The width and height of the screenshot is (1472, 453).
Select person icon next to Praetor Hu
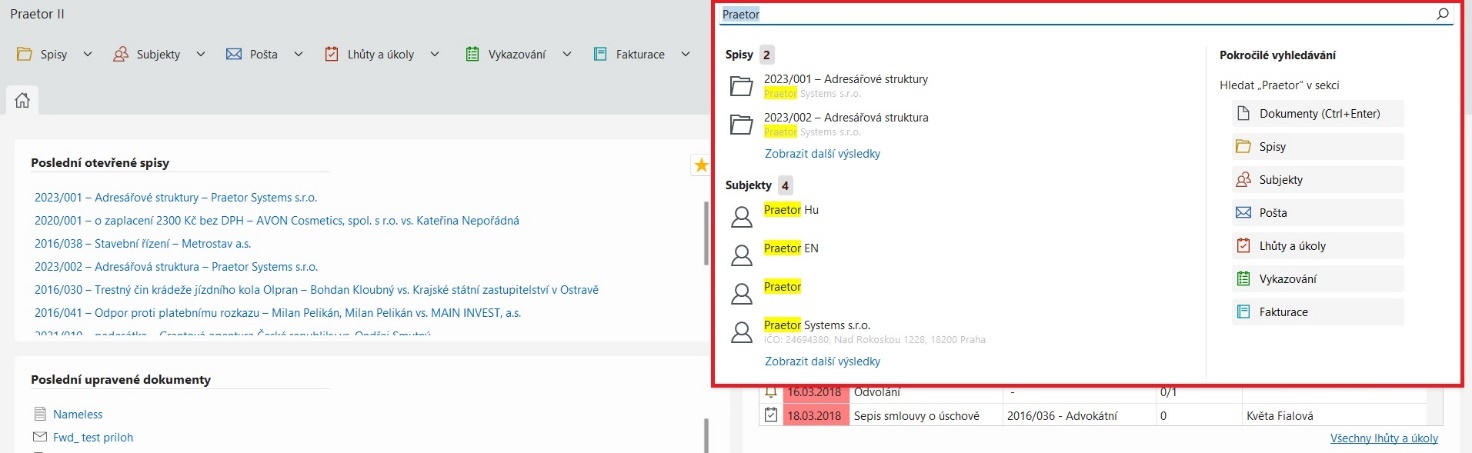click(741, 216)
